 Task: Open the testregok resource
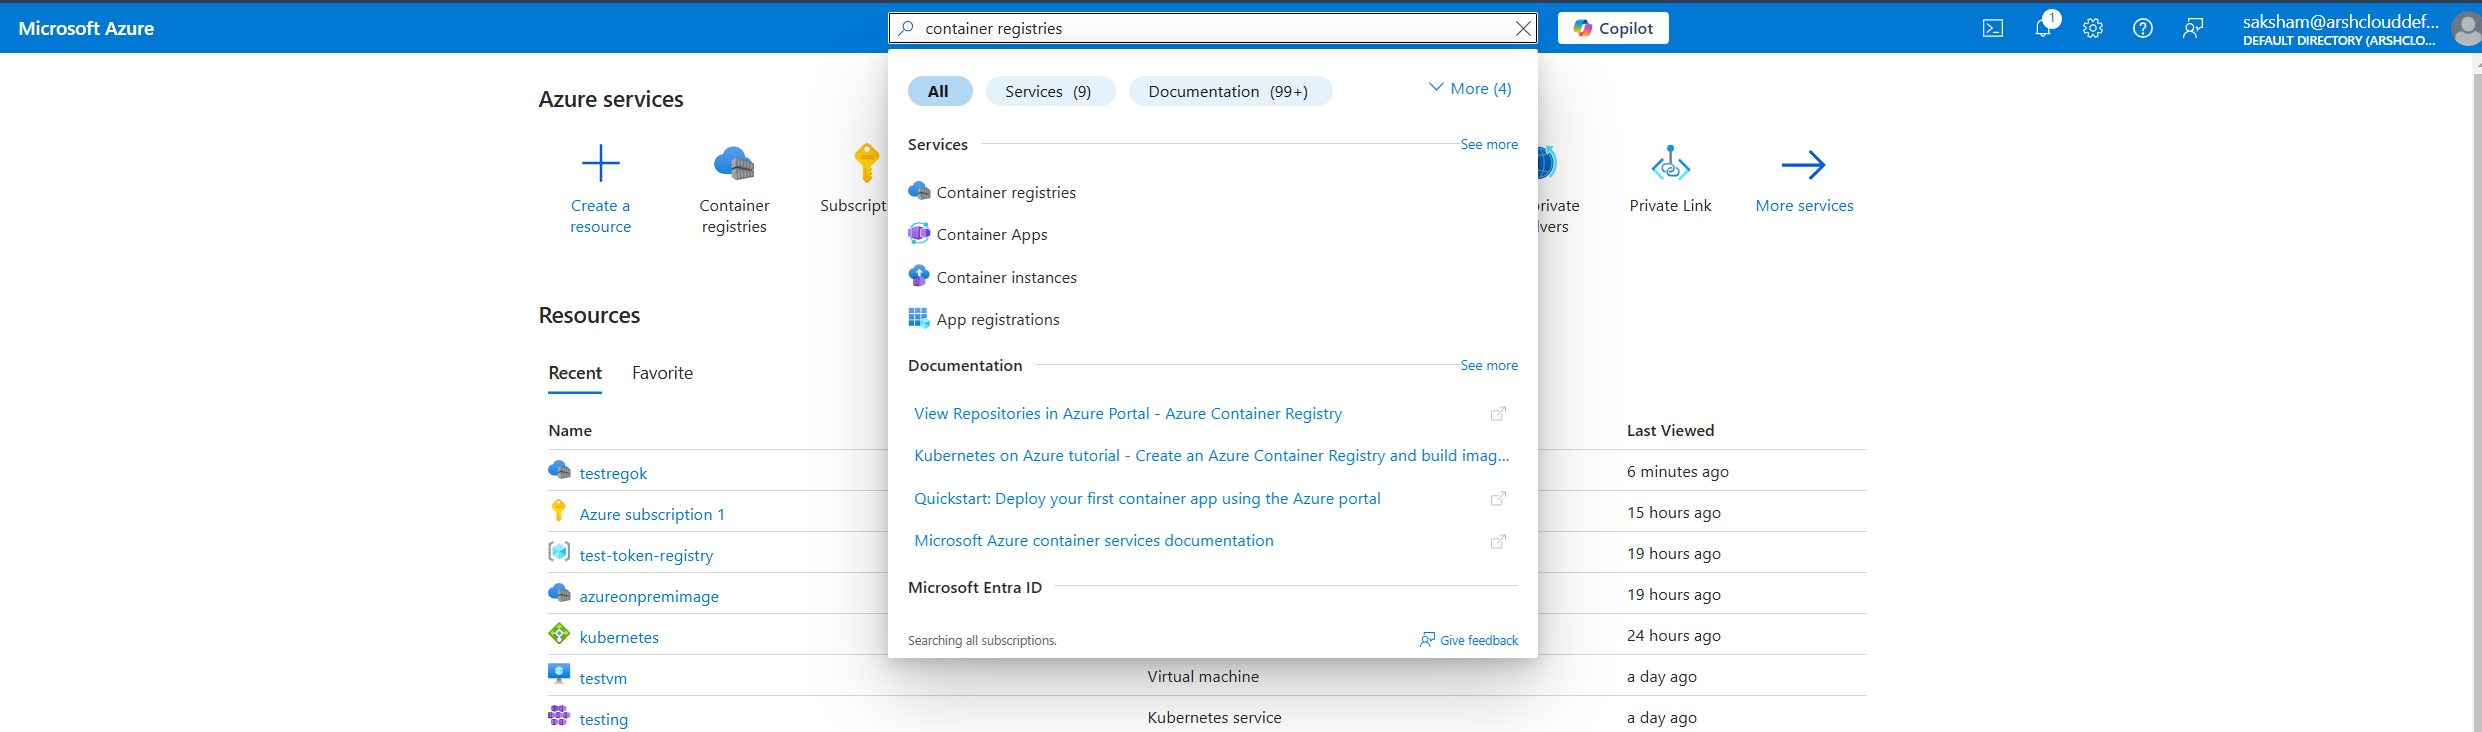tap(613, 473)
